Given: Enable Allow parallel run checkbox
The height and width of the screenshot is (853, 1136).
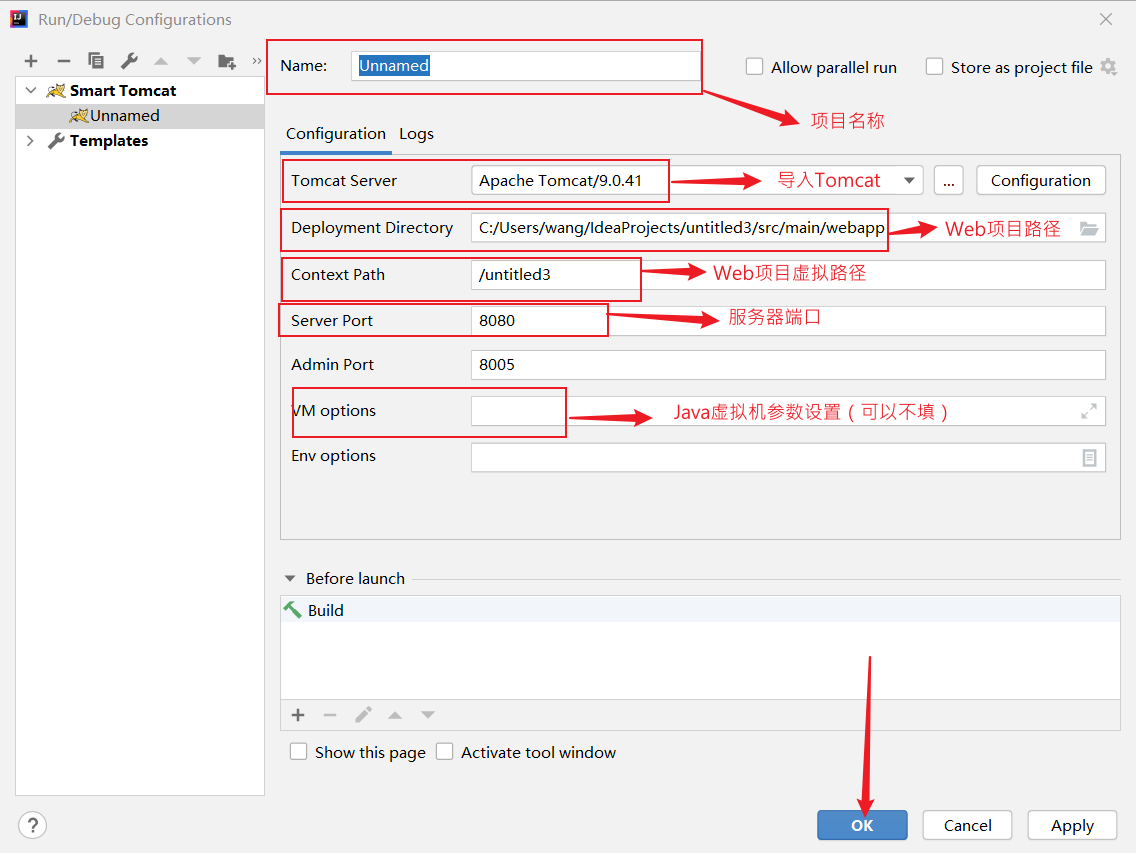Looking at the screenshot, I should click(x=755, y=67).
